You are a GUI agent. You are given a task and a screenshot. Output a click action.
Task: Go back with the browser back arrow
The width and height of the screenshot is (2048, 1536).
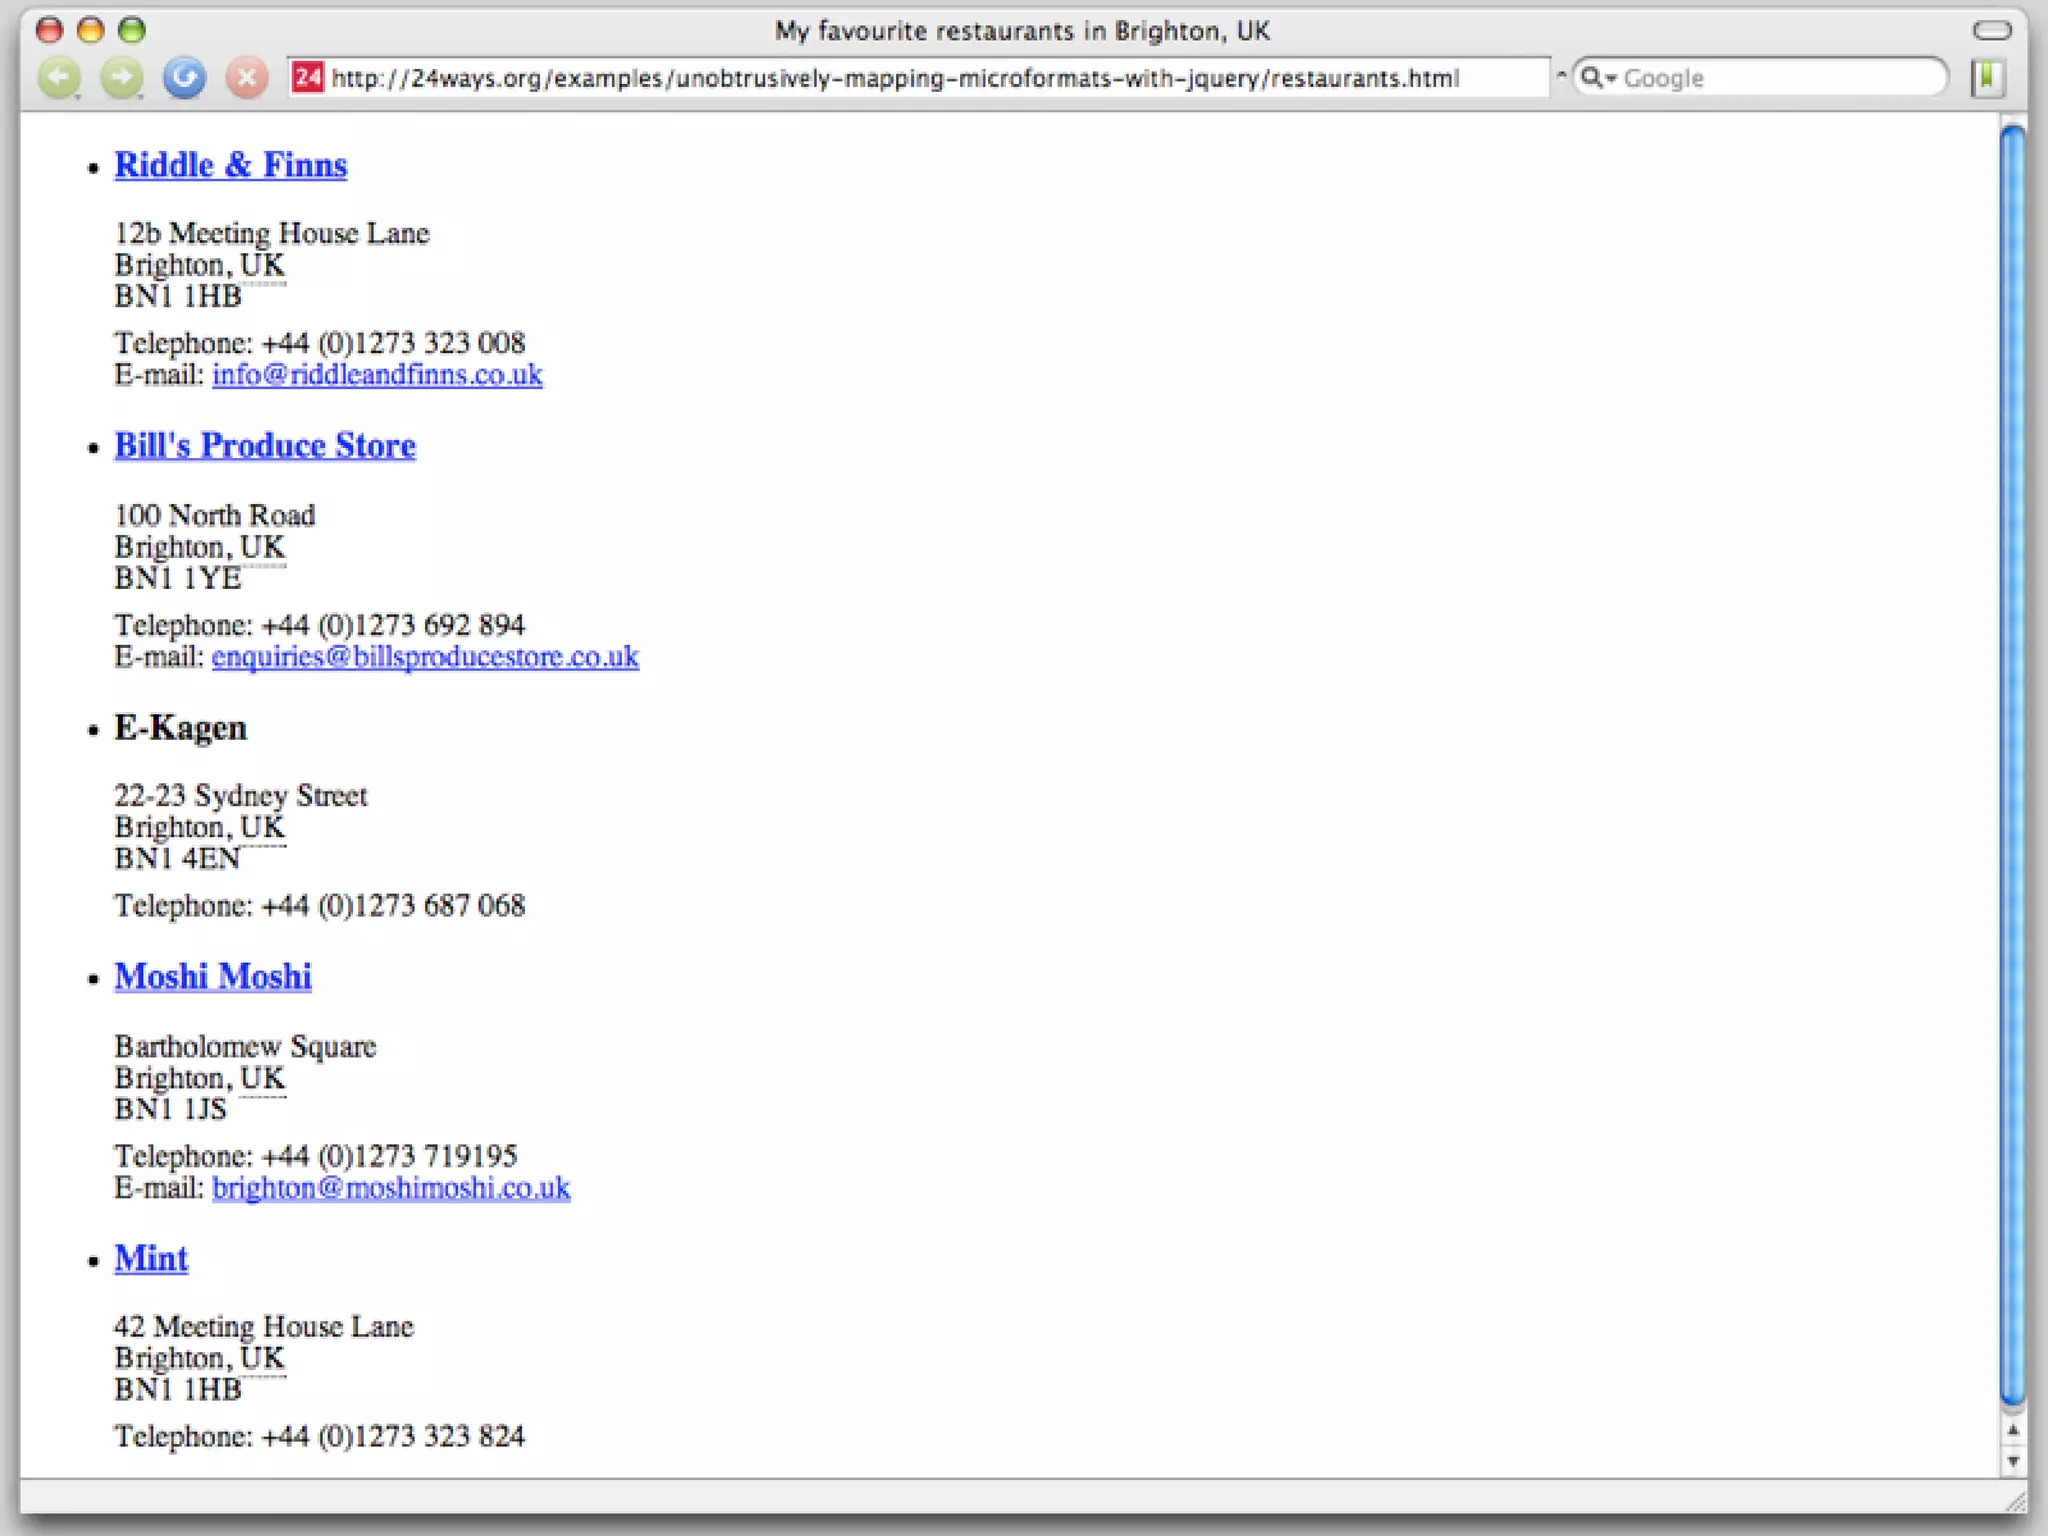59,78
